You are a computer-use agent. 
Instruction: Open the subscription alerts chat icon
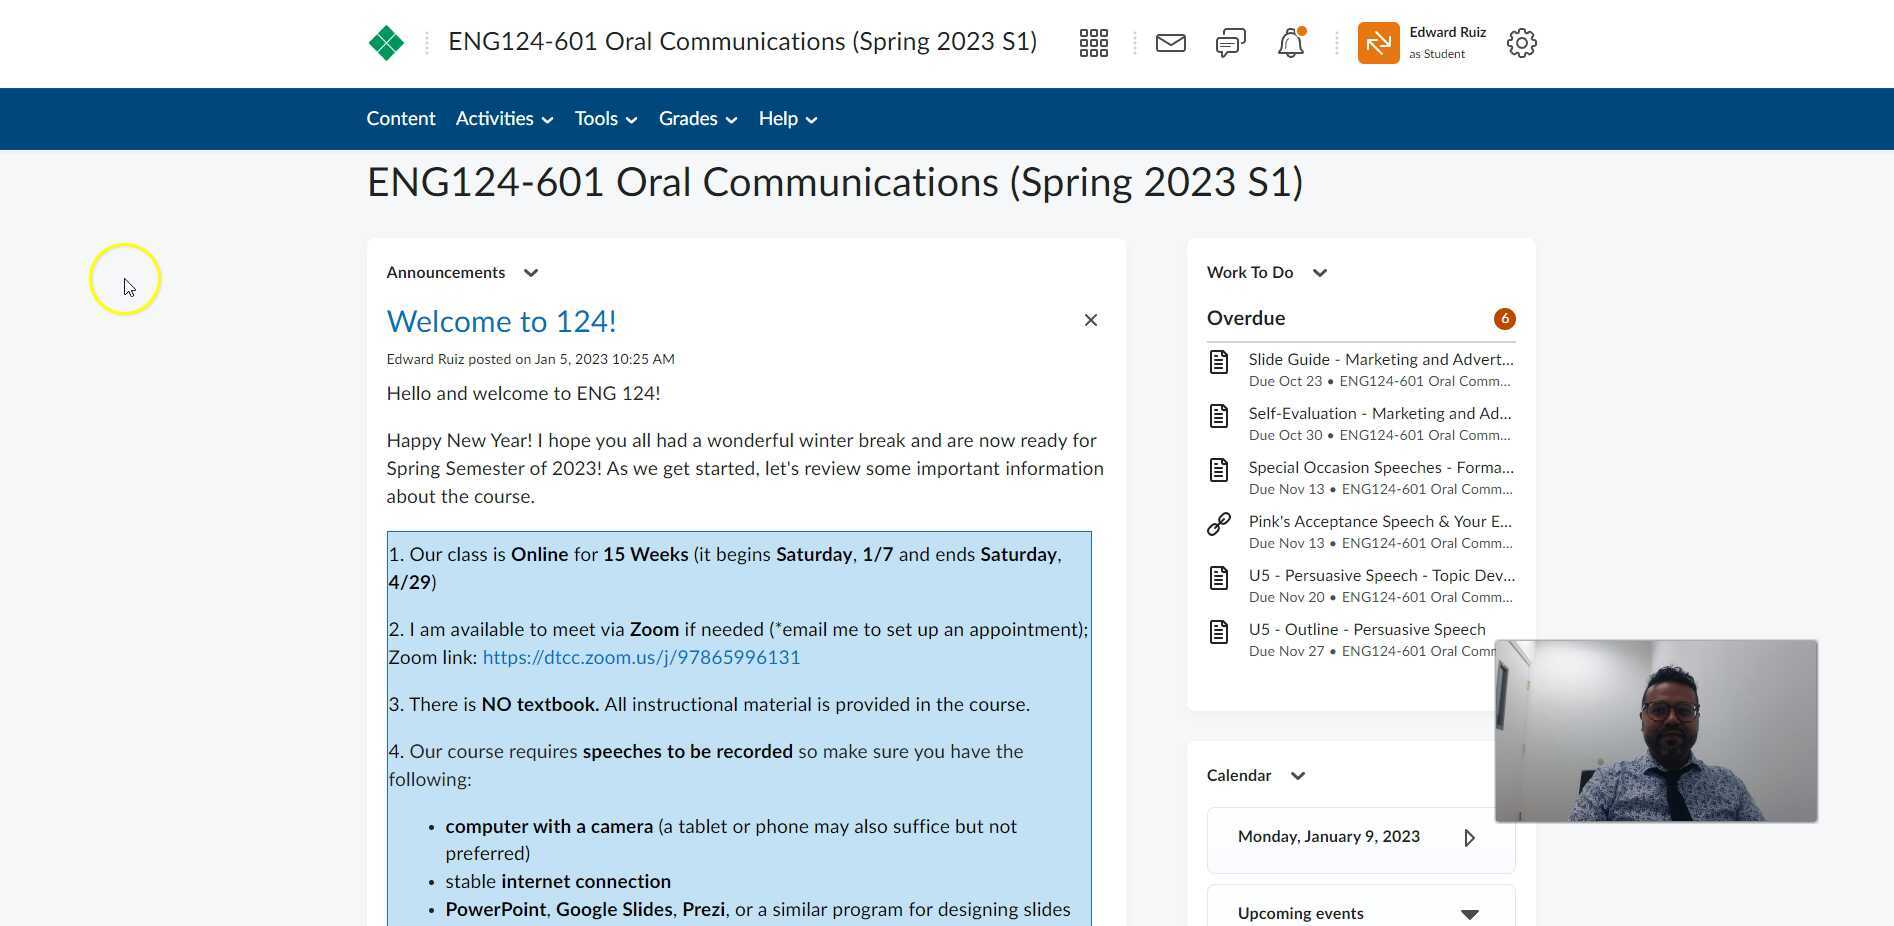coord(1230,43)
